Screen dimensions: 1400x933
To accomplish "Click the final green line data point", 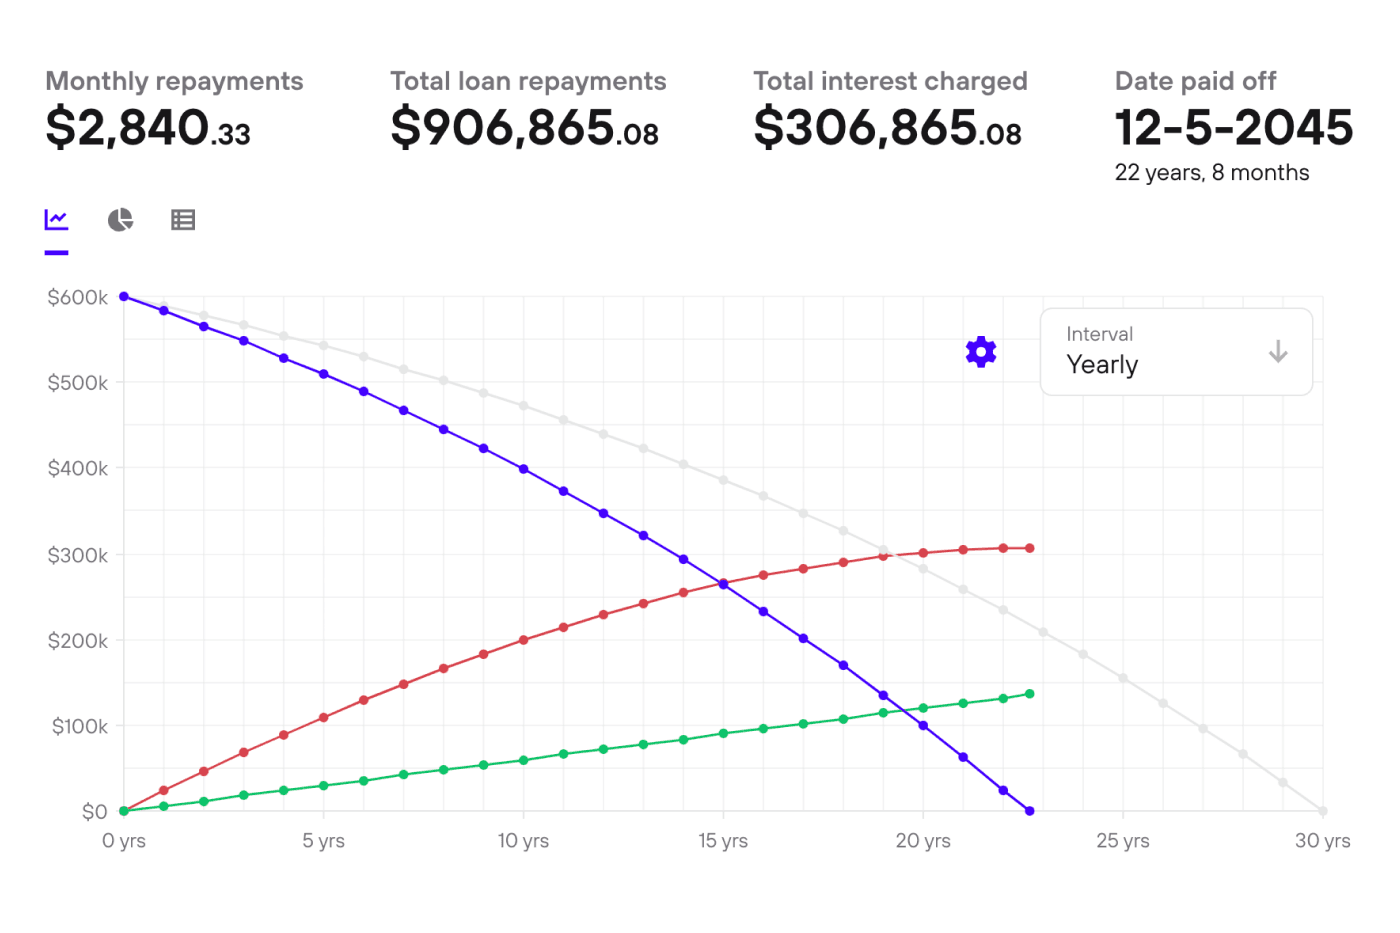I will coord(1029,694).
